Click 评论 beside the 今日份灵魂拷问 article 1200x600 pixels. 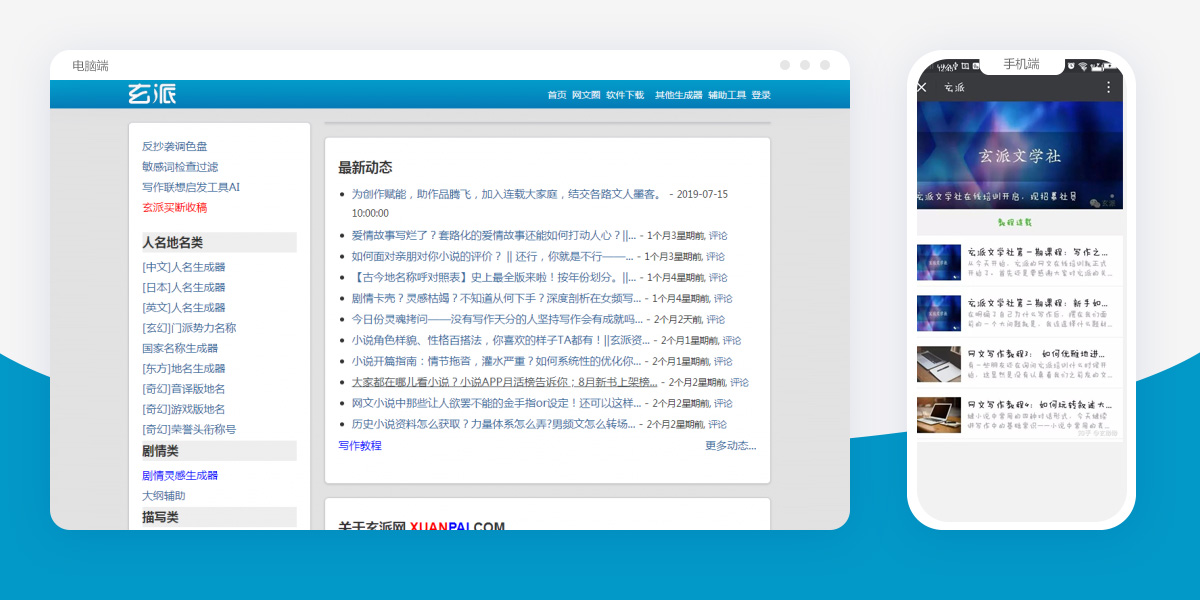click(716, 320)
